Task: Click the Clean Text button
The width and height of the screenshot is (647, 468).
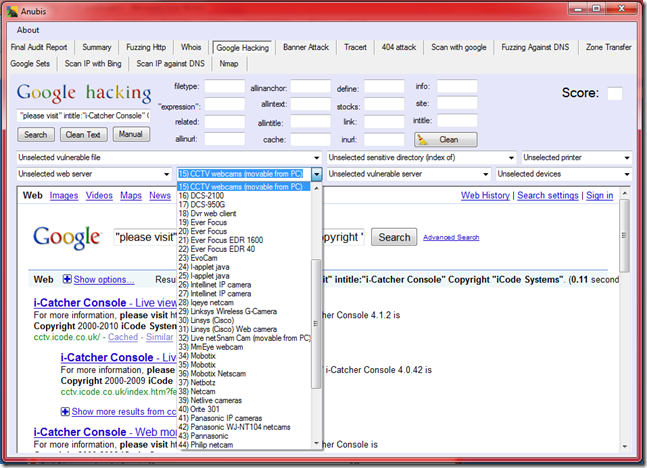Action: 83,135
